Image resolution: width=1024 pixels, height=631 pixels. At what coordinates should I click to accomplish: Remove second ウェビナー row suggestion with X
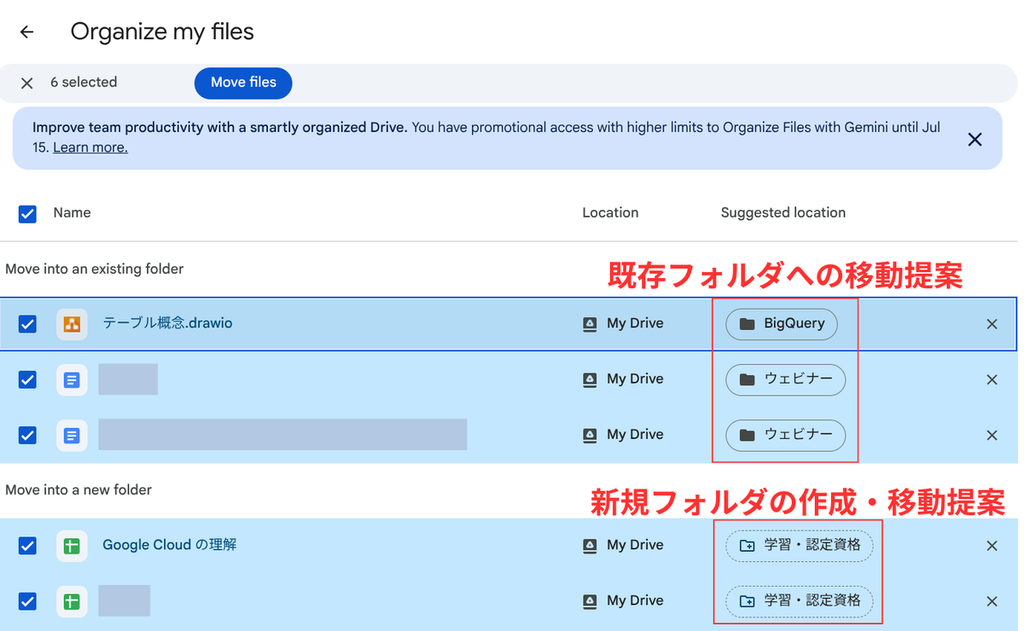[x=991, y=435]
